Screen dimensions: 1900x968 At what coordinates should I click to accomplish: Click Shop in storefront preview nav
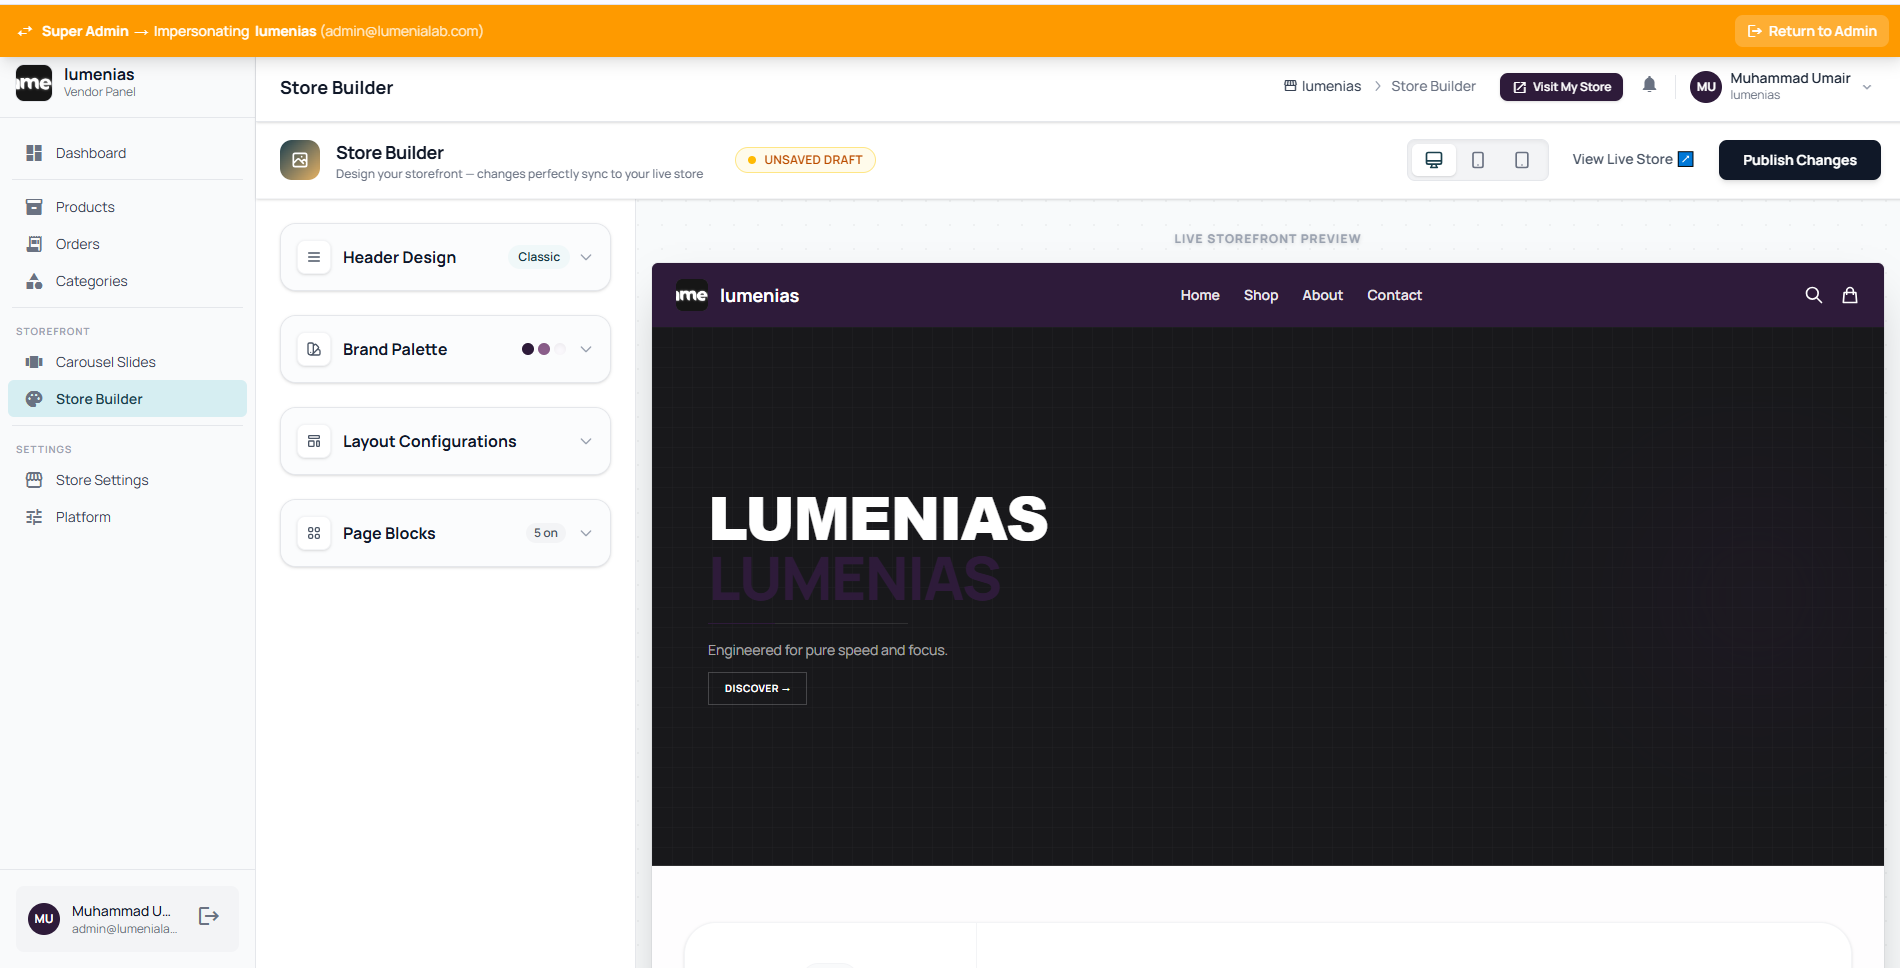[1261, 295]
